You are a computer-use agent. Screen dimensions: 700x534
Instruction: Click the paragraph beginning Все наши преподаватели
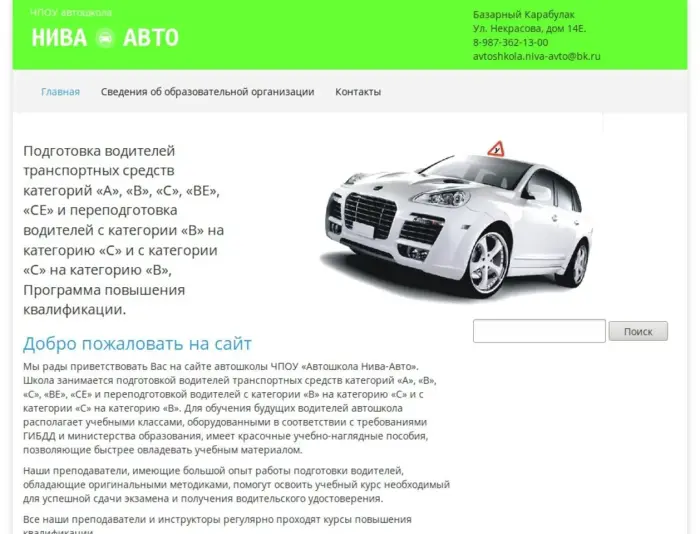217,525
